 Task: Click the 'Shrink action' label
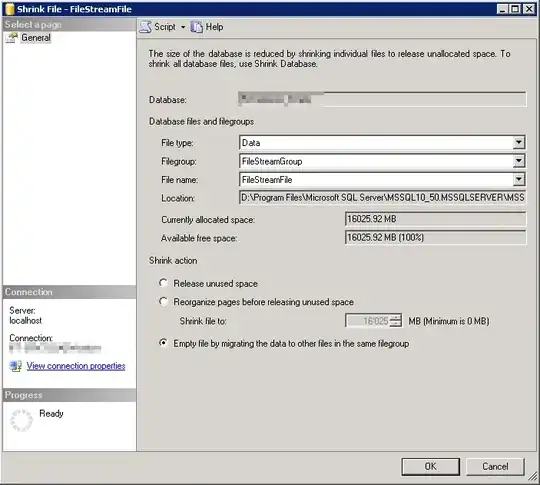173,261
